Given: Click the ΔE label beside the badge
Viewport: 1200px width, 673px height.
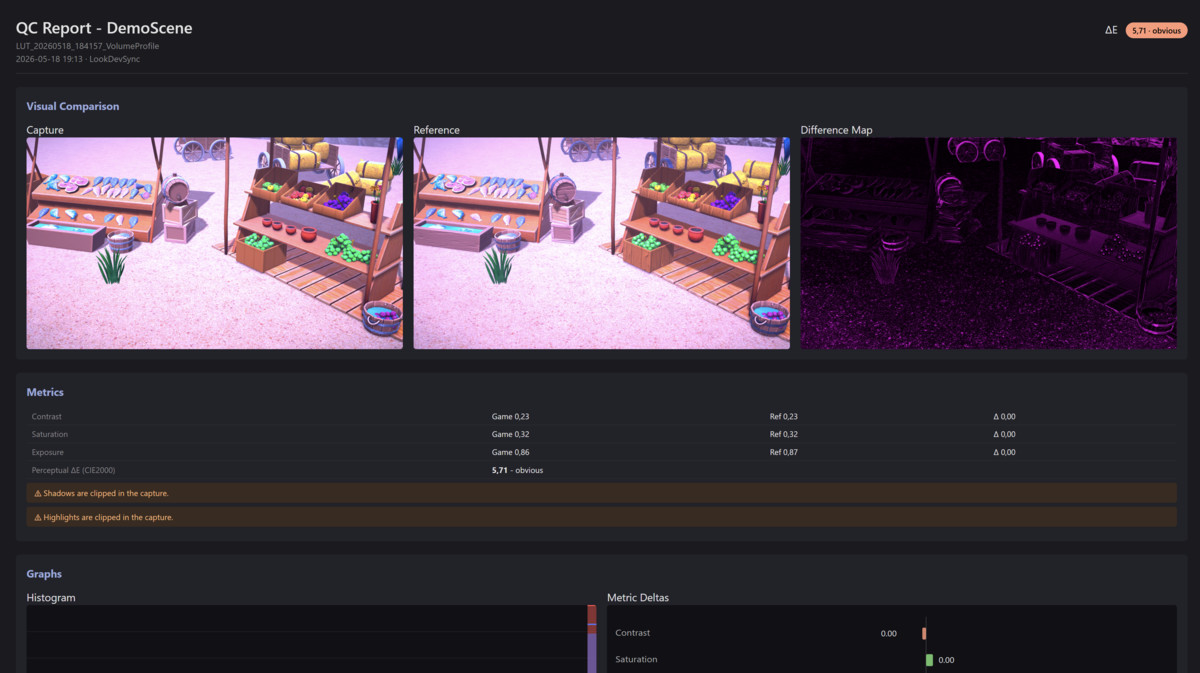Looking at the screenshot, I should pyautogui.click(x=1111, y=31).
